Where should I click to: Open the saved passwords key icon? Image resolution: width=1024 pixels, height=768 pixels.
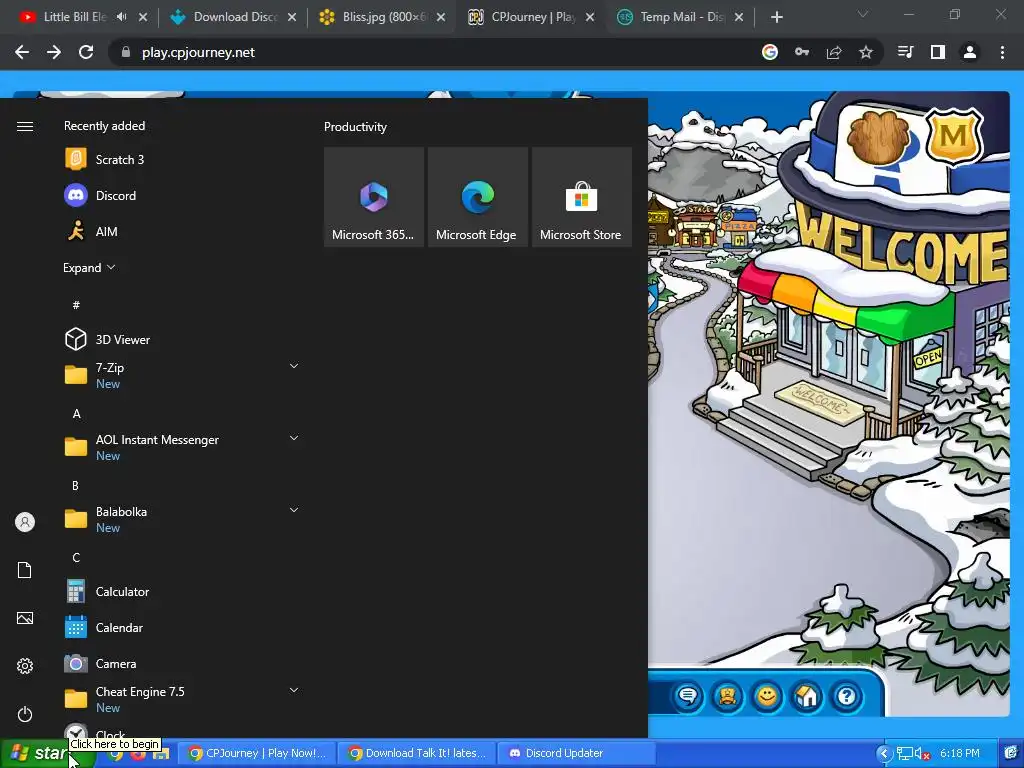click(802, 52)
